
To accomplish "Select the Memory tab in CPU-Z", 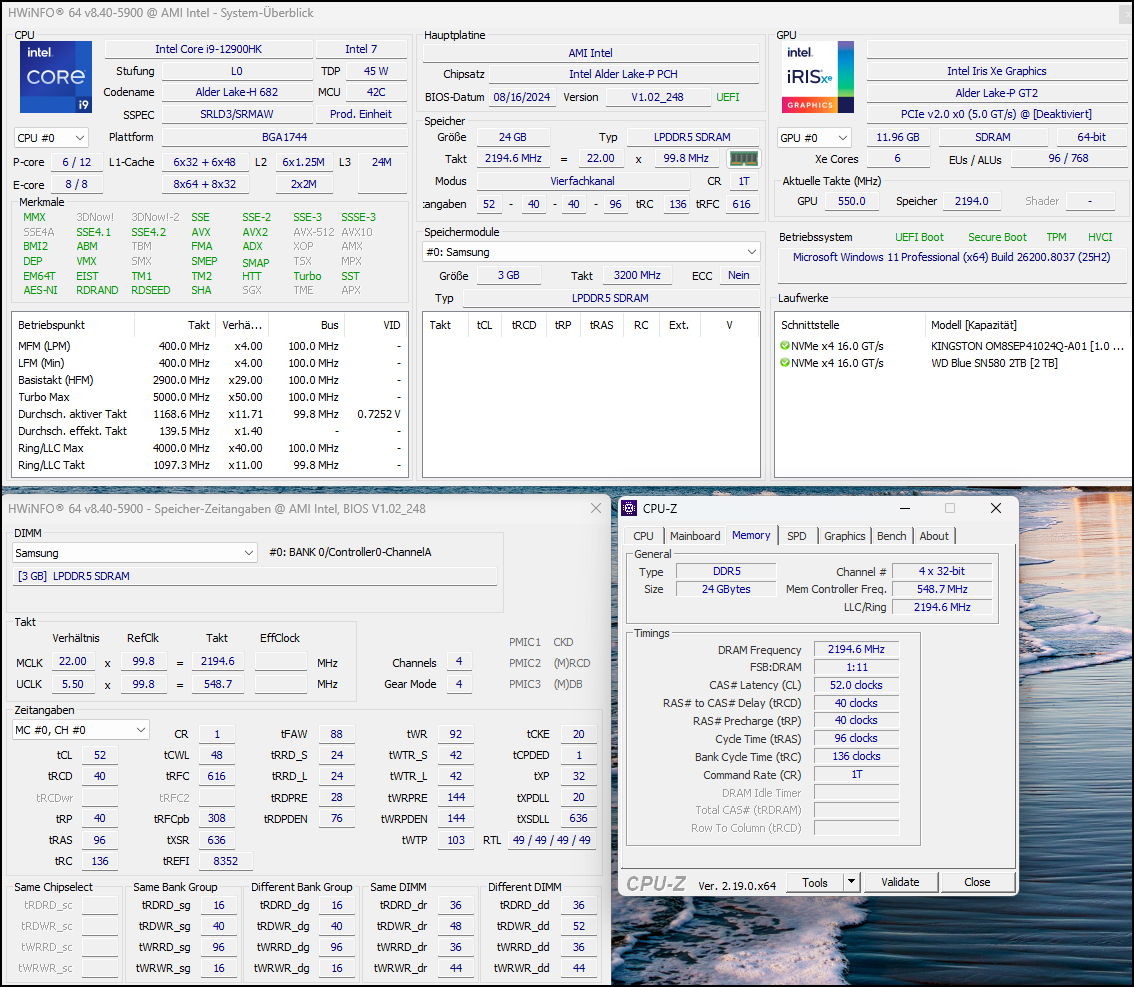I will 751,535.
